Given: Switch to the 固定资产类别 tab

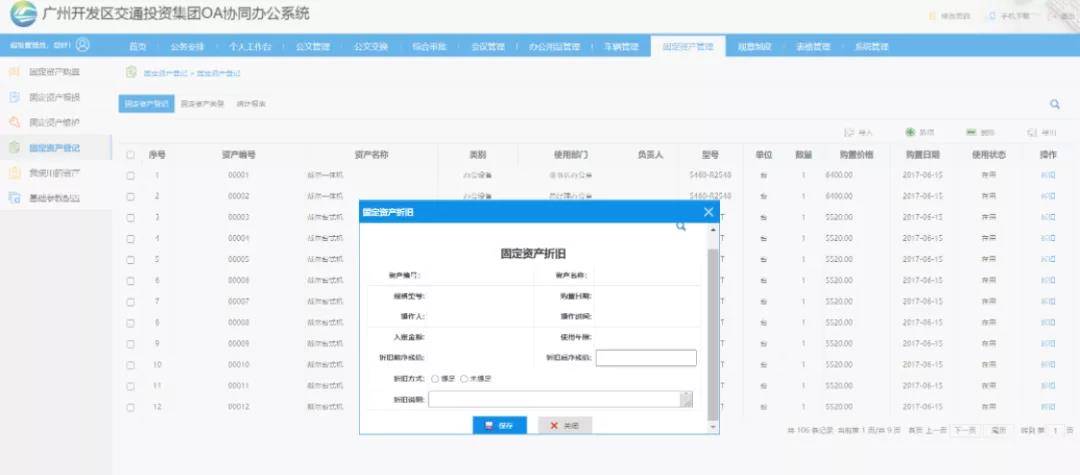Looking at the screenshot, I should (202, 104).
